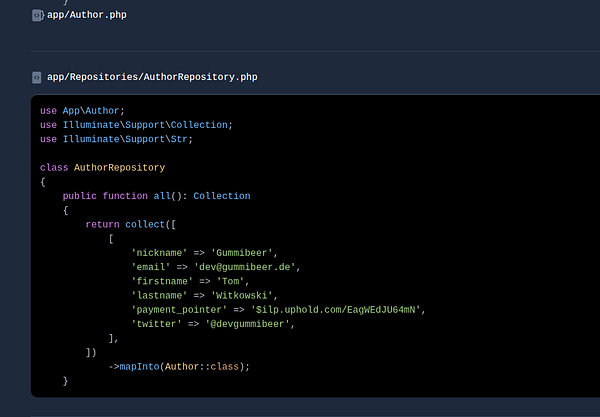Click the 'firstname' => 'Tom' line
The image size is (600, 417).
[x=190, y=281]
